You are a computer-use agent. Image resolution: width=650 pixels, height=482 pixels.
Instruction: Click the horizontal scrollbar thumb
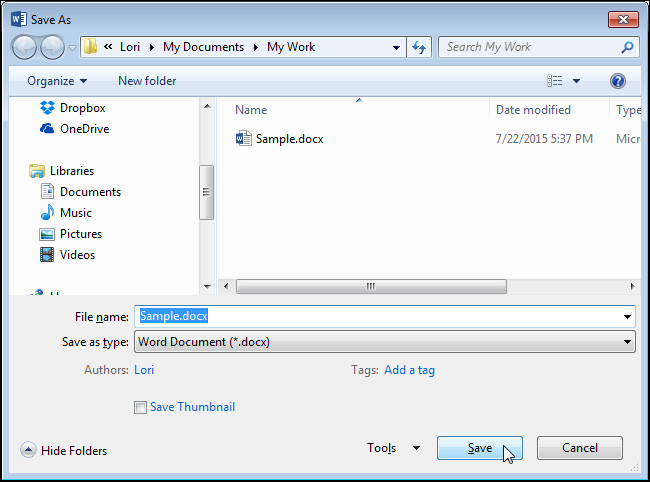(x=371, y=286)
